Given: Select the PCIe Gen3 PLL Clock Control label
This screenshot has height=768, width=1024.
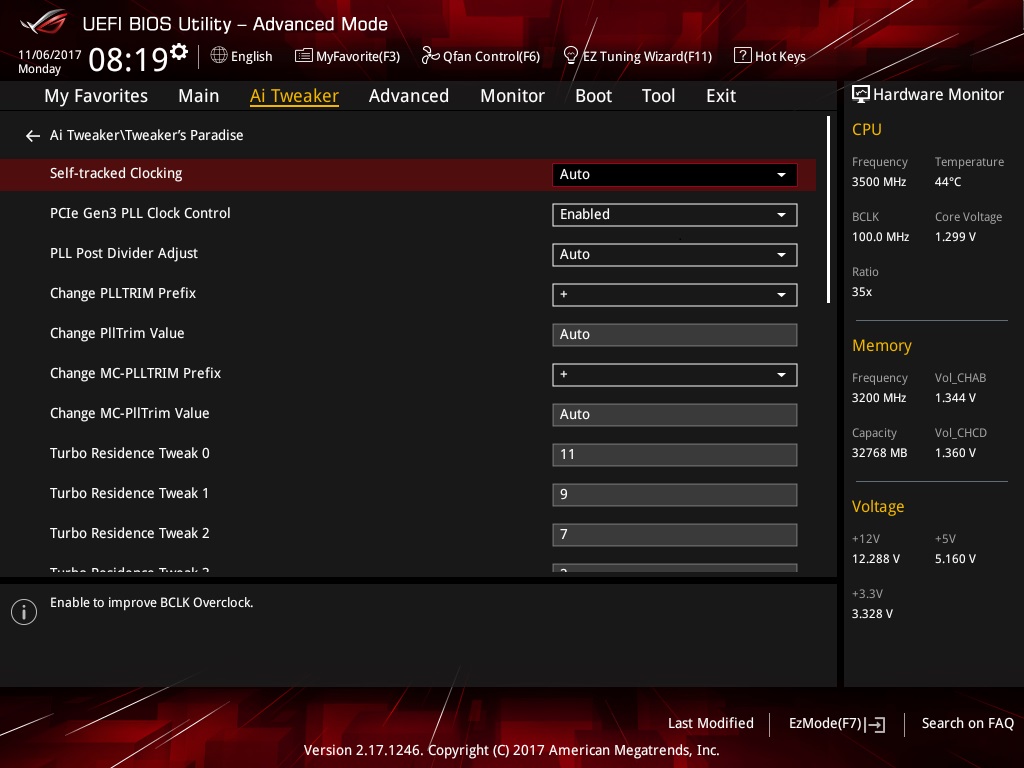Looking at the screenshot, I should click(x=140, y=214).
